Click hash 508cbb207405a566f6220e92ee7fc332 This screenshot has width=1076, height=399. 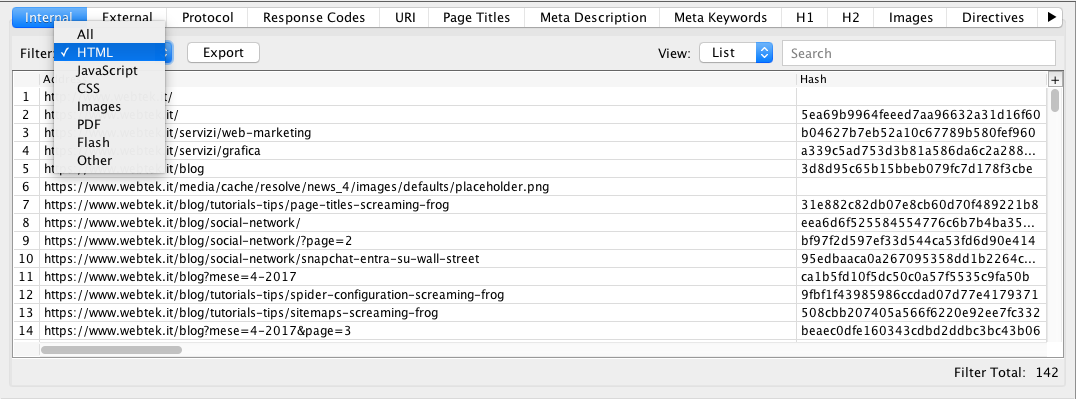[920, 313]
